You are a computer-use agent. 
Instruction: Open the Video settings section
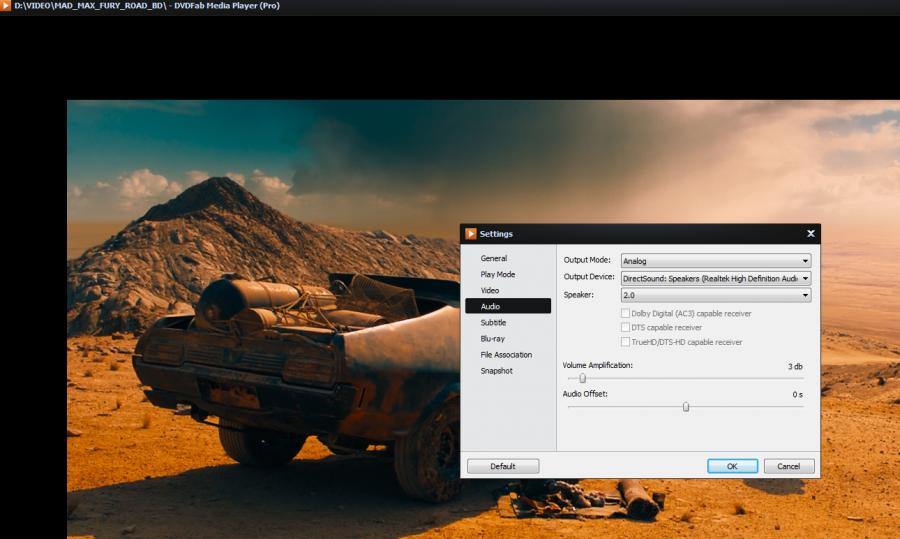(x=508, y=290)
